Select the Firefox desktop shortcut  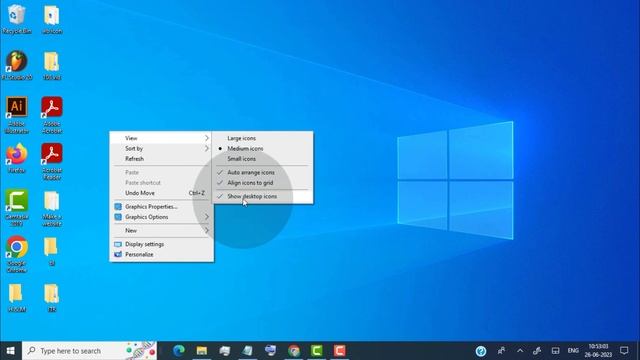[x=16, y=158]
